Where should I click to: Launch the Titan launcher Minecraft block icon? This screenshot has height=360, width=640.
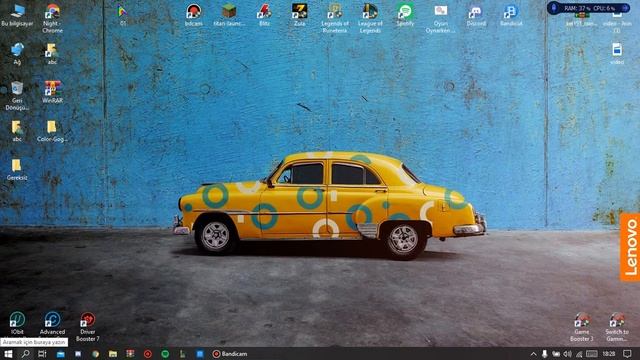[229, 16]
